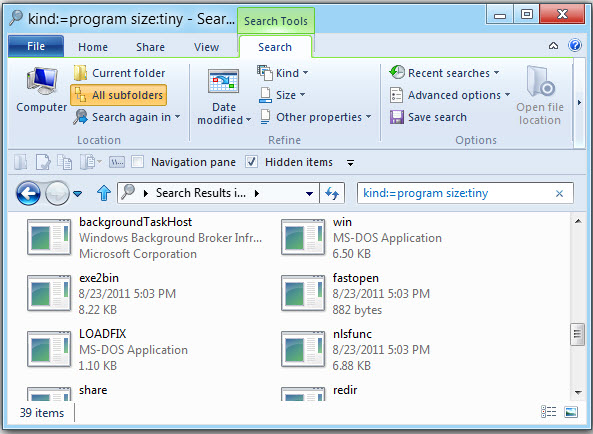Open the Advanced options dropdown
The height and width of the screenshot is (434, 593).
tap(450, 95)
